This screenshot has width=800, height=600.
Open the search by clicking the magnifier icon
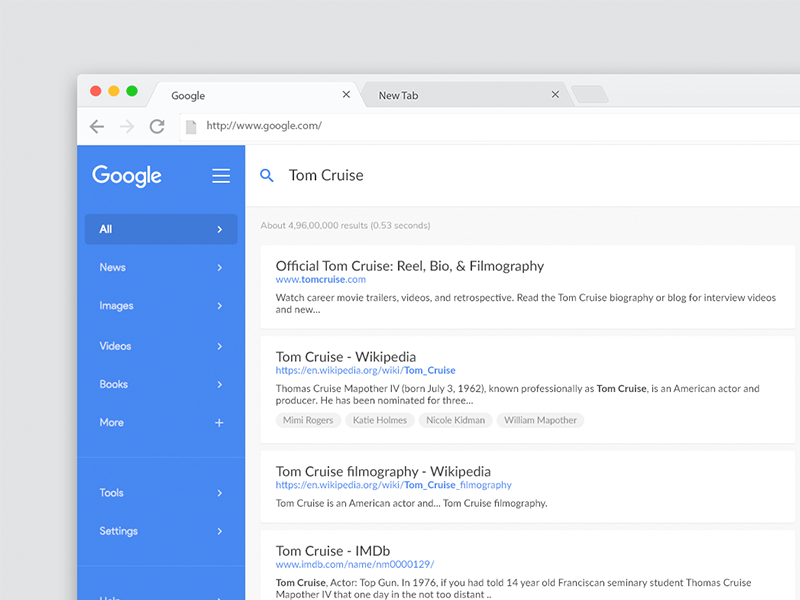click(266, 175)
